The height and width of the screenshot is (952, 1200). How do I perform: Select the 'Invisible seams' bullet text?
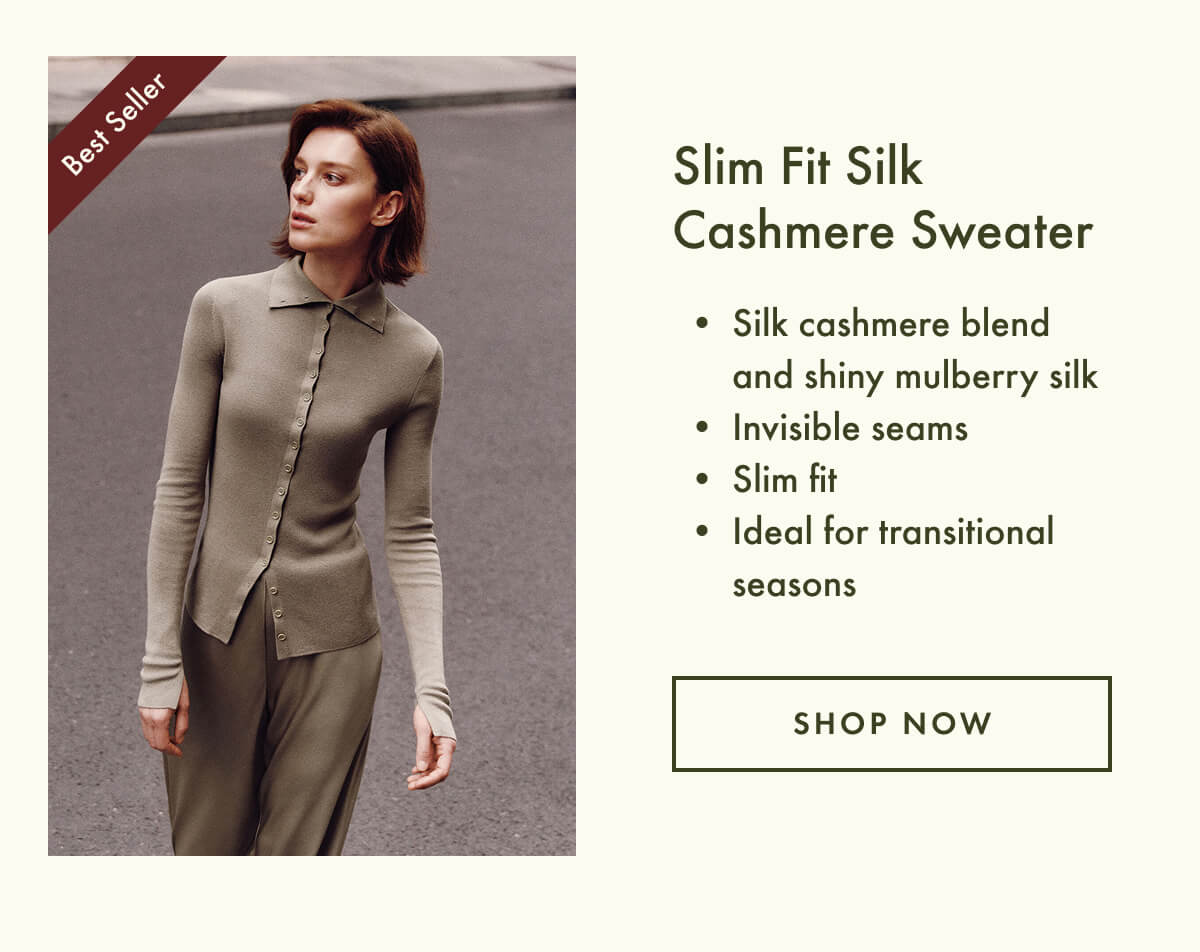pos(850,428)
